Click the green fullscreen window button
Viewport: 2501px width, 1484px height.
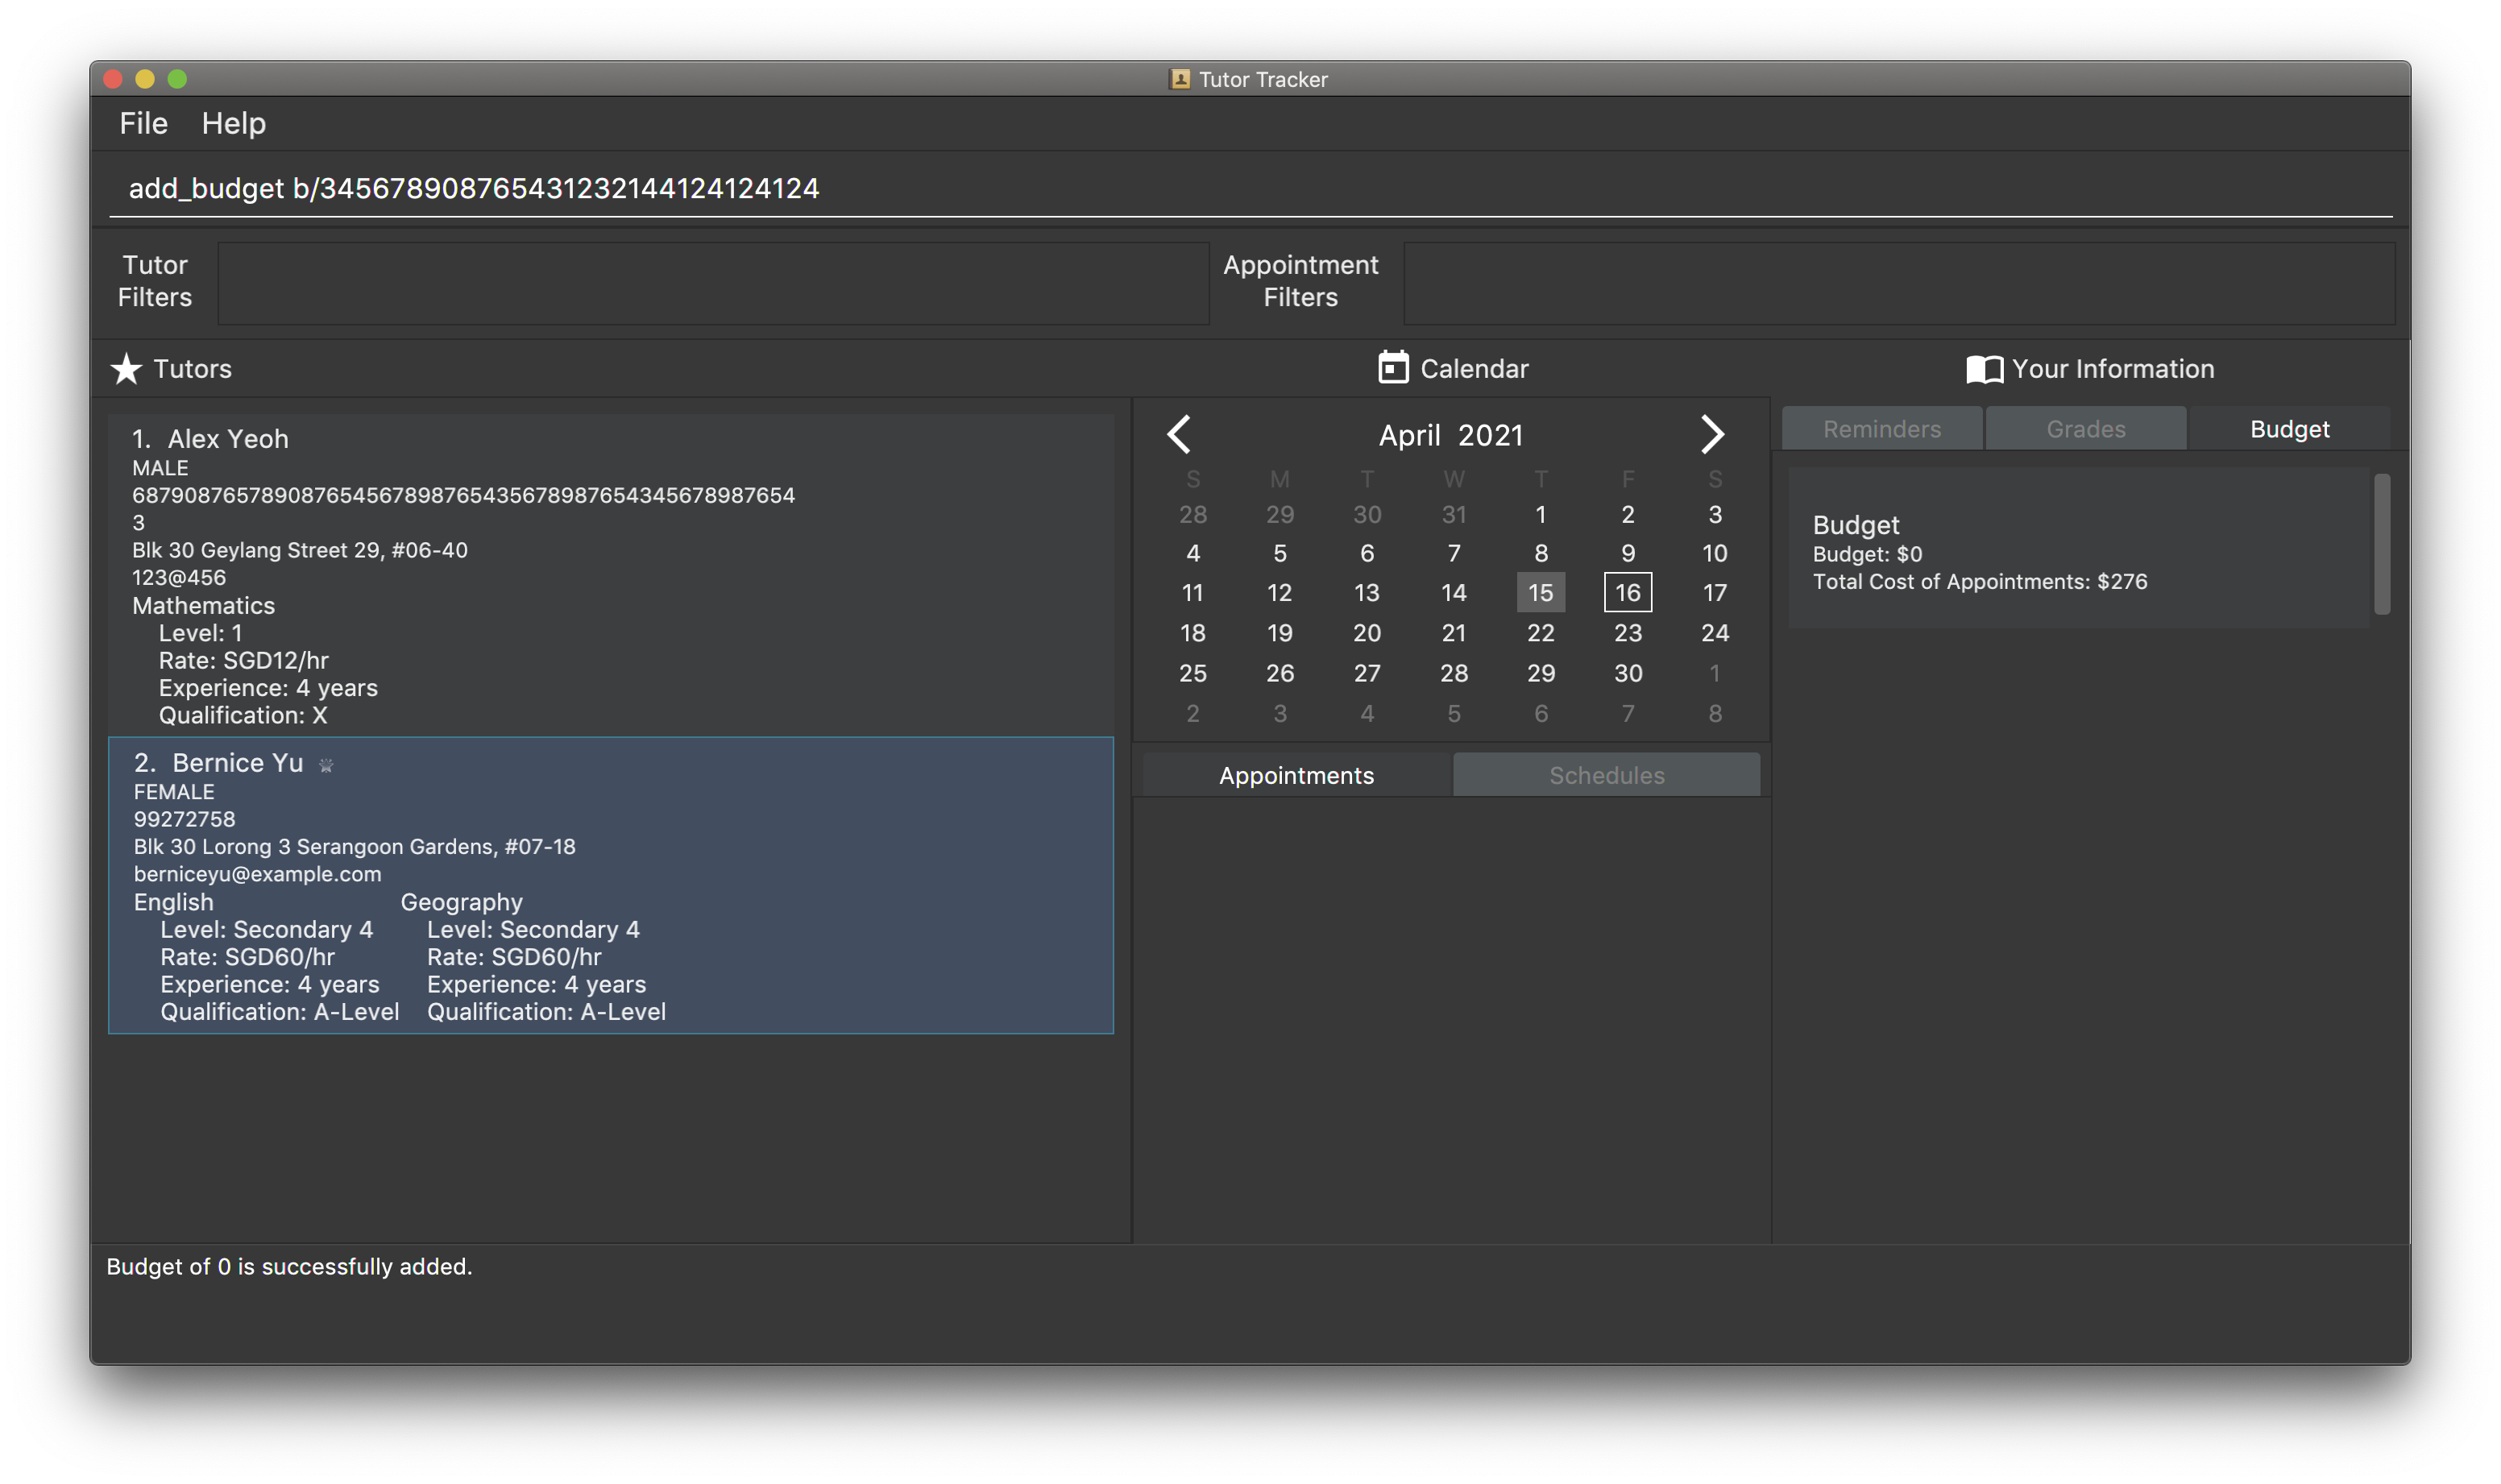[177, 79]
